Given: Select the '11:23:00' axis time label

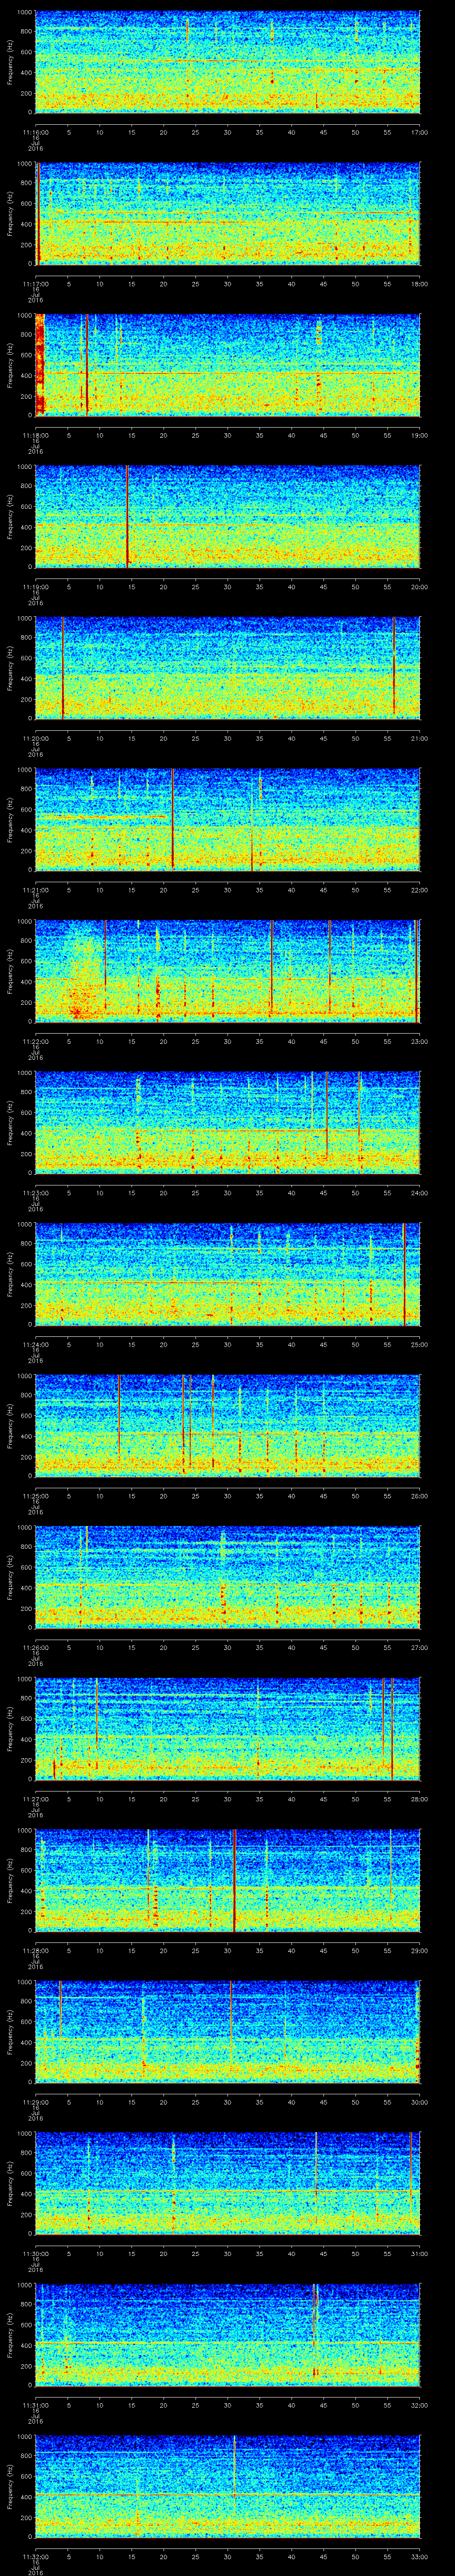Looking at the screenshot, I should 35,1192.
